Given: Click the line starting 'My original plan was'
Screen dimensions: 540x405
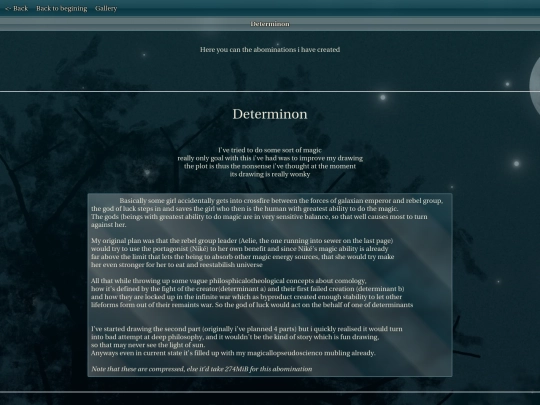Looking at the screenshot, I should [x=242, y=241].
